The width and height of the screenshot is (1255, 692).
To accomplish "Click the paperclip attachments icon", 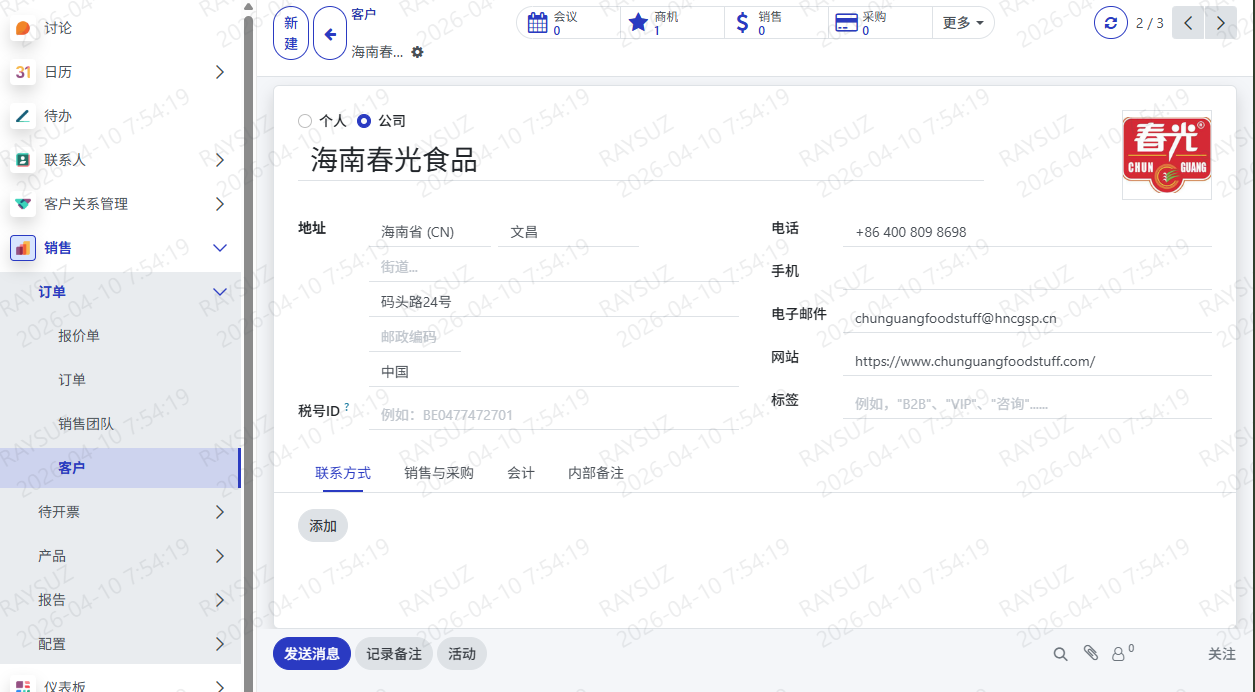I will [x=1091, y=653].
